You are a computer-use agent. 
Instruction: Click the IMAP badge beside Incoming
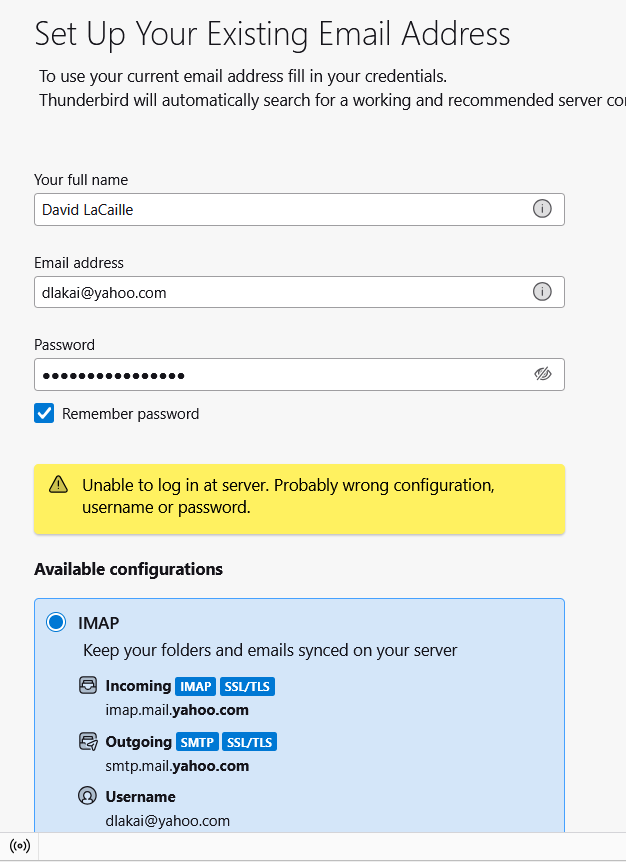click(195, 686)
